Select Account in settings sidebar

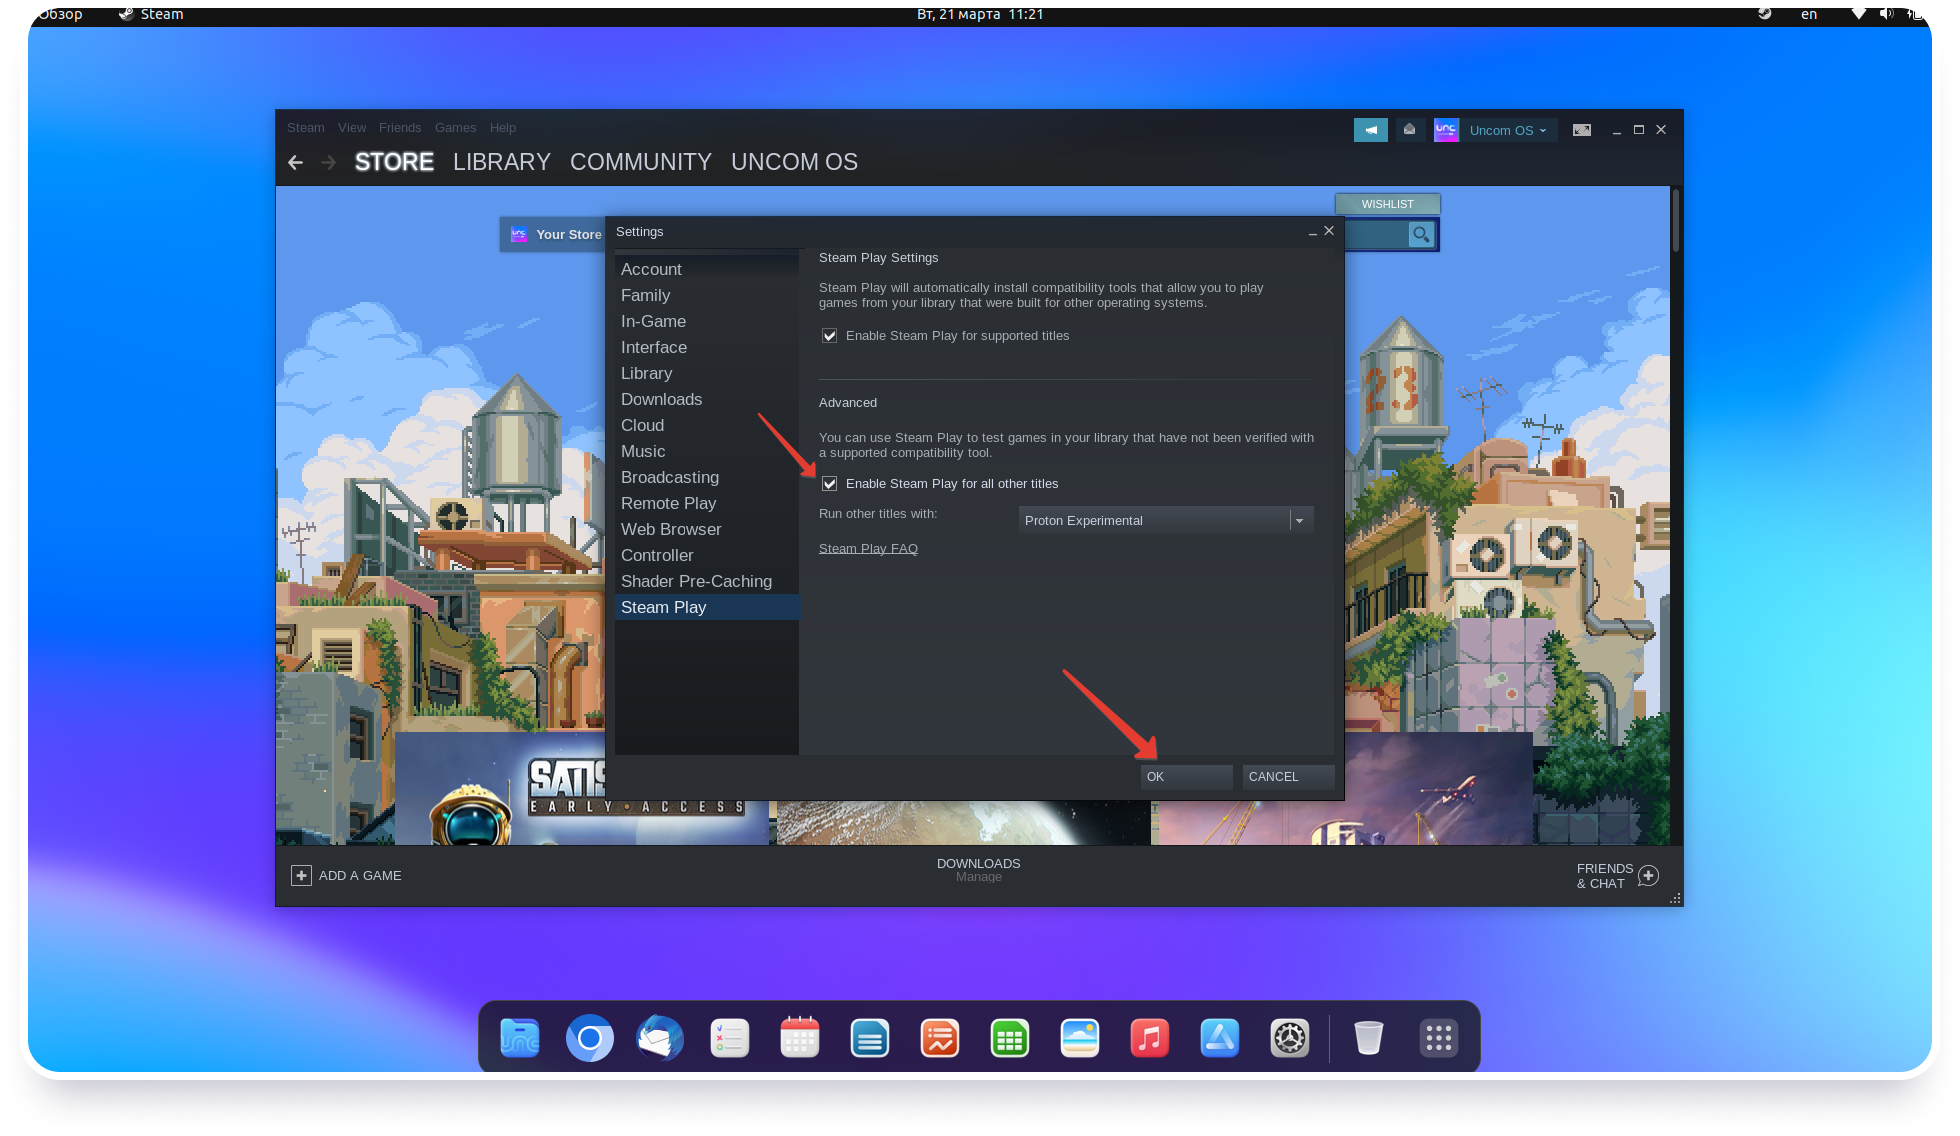pos(707,269)
